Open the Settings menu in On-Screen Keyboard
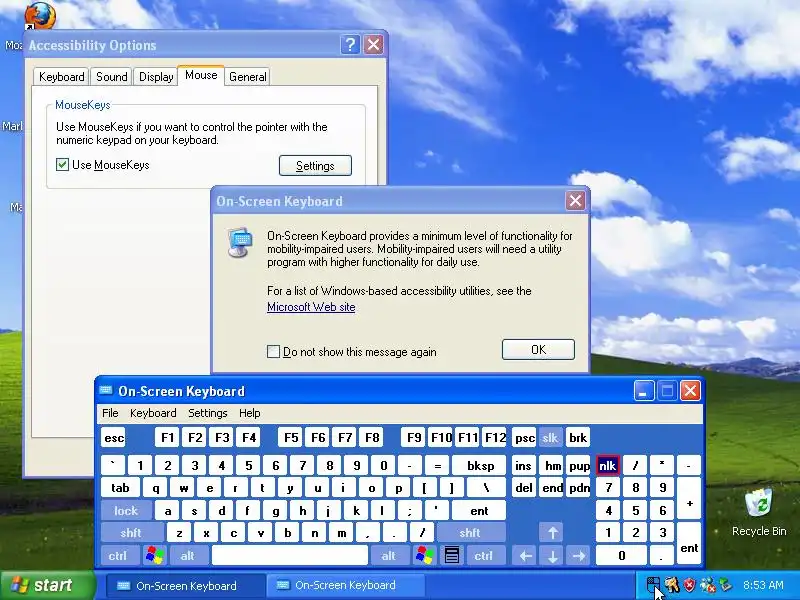 pyautogui.click(x=208, y=413)
